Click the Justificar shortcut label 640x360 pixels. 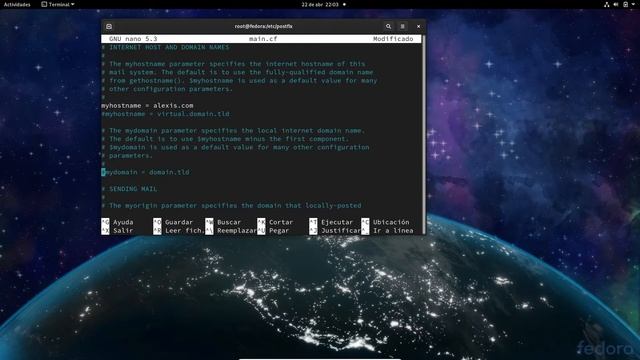click(335, 231)
